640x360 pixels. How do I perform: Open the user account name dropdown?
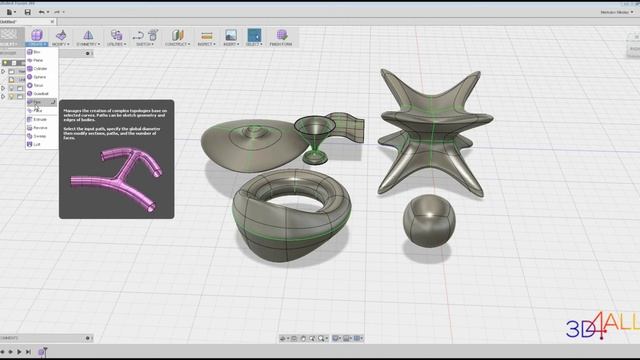point(617,12)
